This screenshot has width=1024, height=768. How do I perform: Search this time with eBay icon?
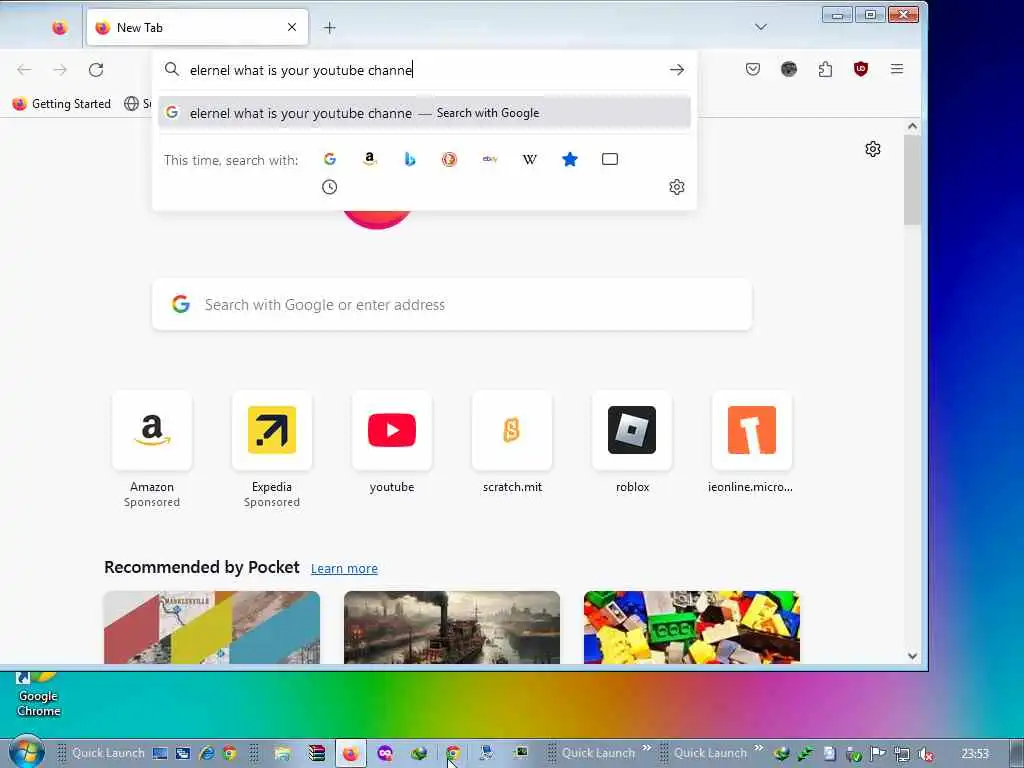point(490,159)
